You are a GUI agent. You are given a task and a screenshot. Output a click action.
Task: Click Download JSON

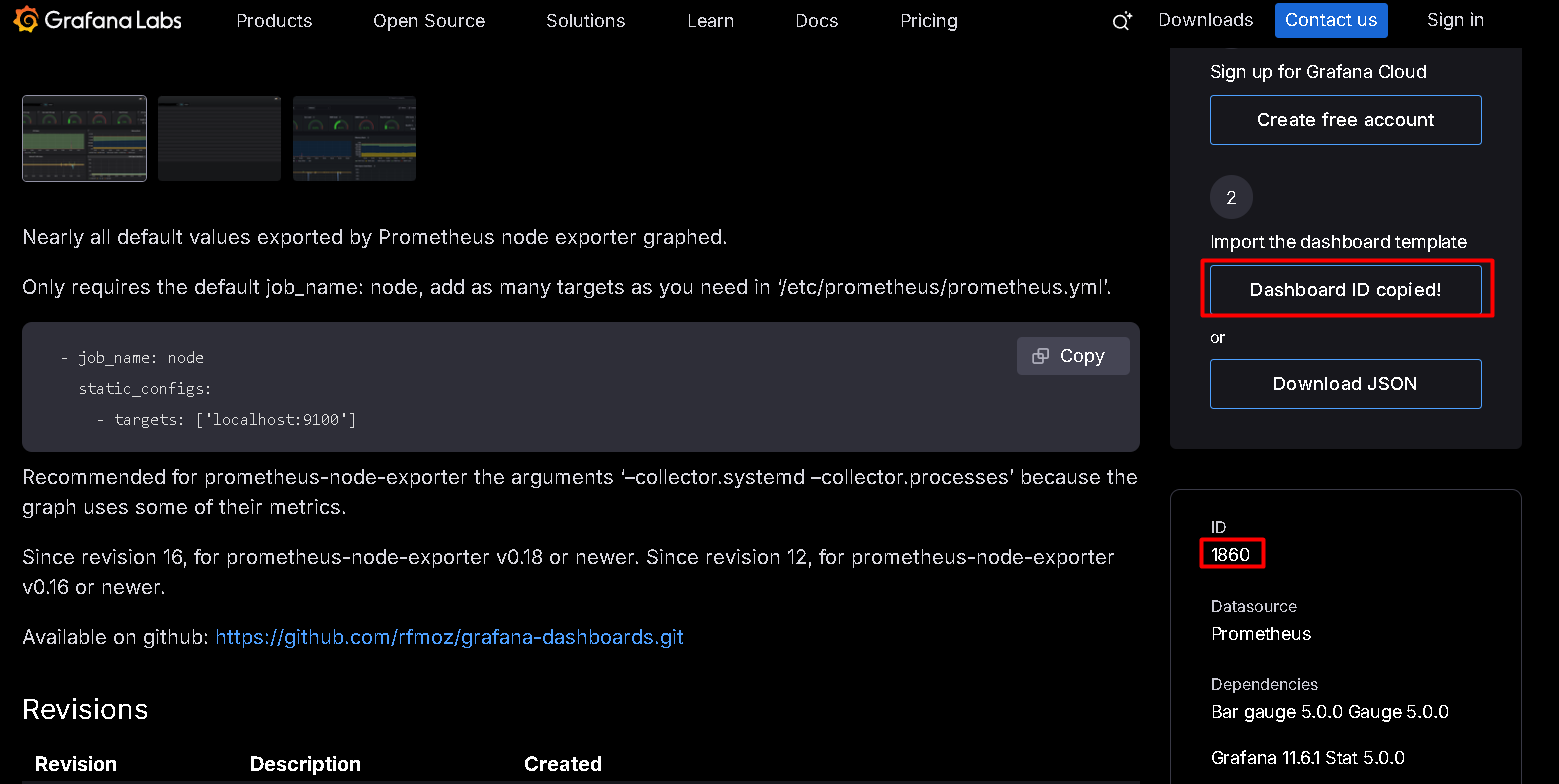[x=1345, y=383]
